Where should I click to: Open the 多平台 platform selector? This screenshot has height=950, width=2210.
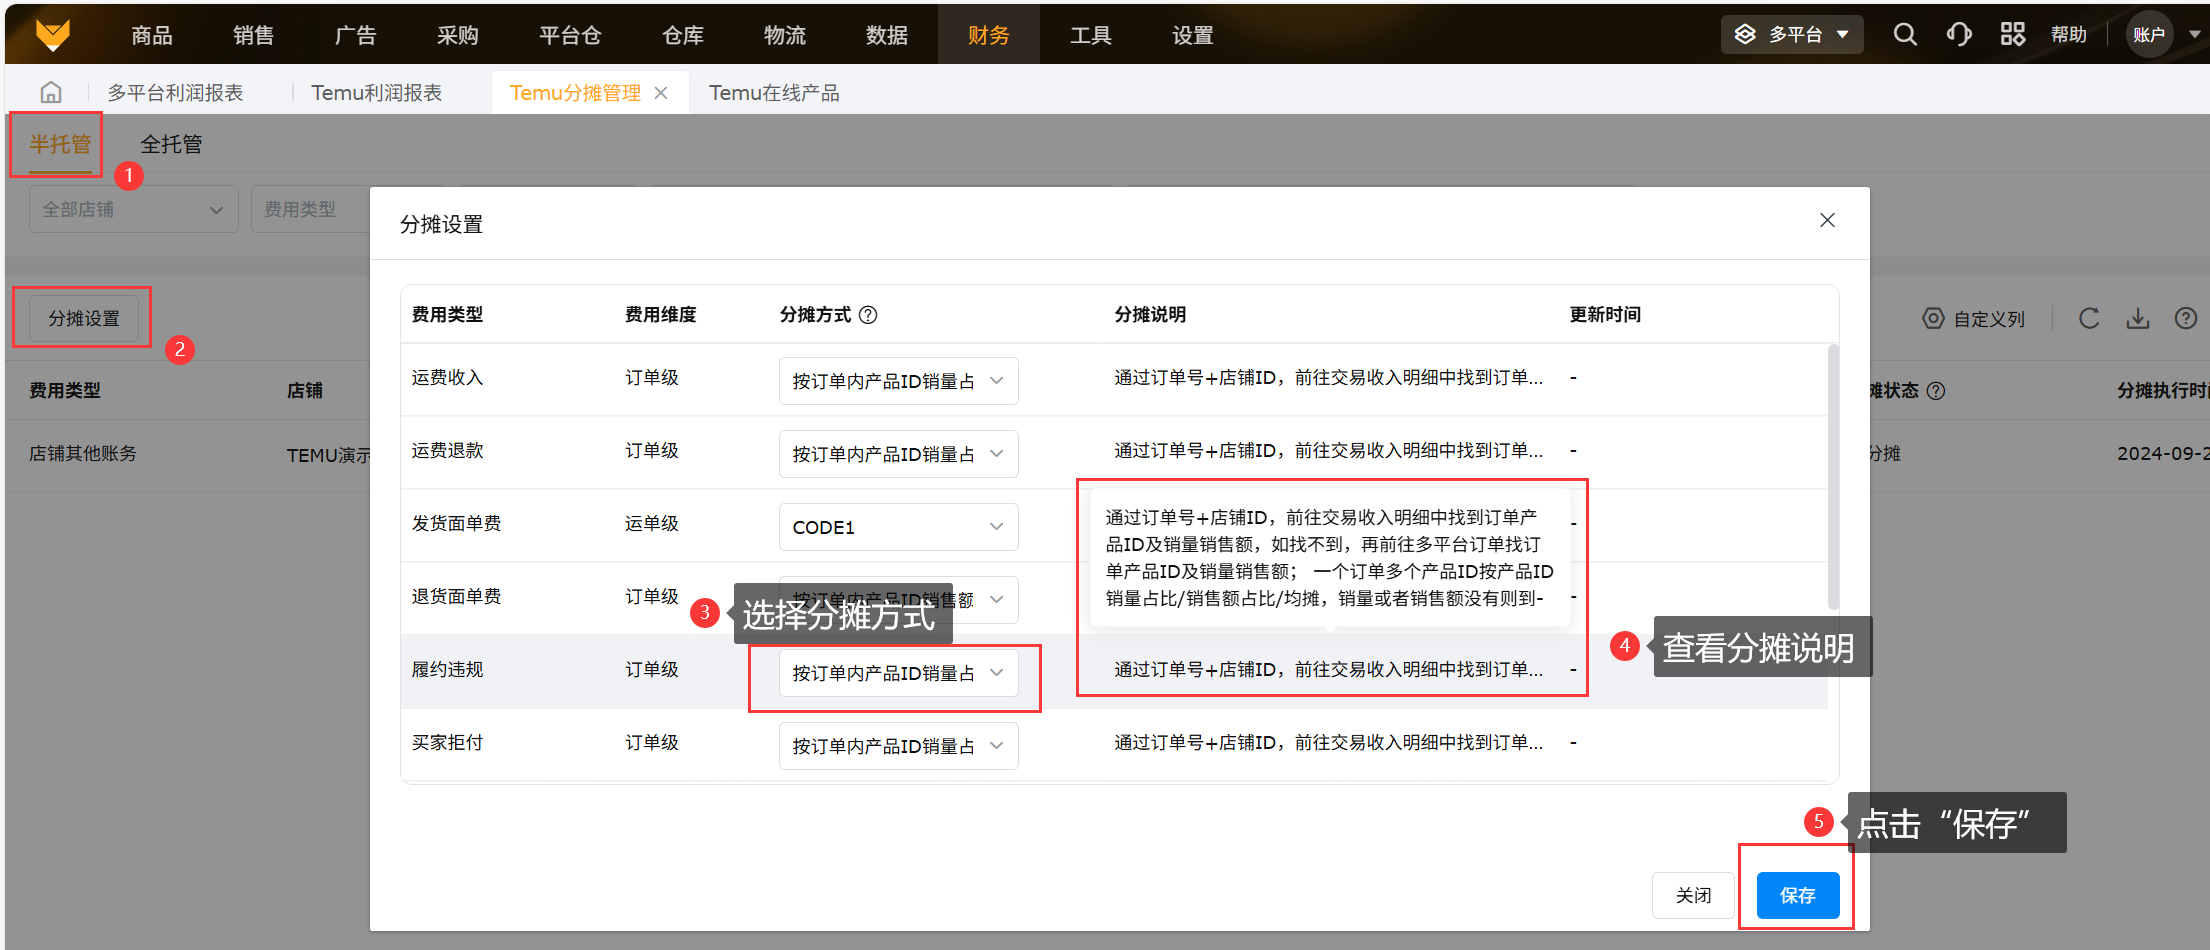click(x=1791, y=35)
